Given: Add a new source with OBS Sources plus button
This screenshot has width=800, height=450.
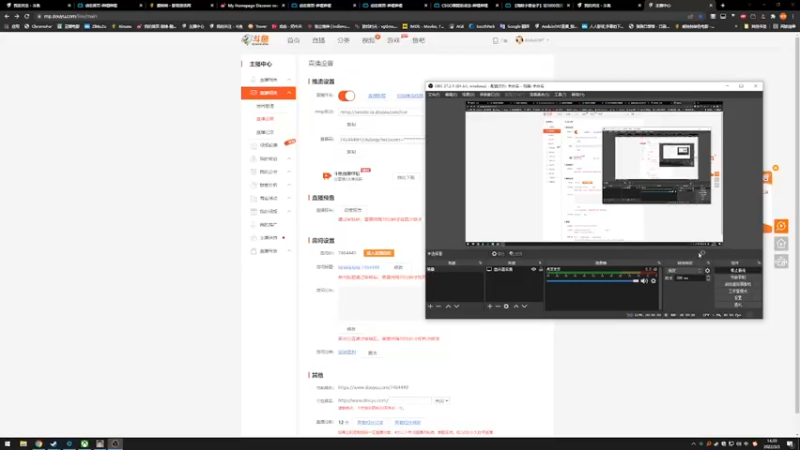Looking at the screenshot, I should pos(489,306).
